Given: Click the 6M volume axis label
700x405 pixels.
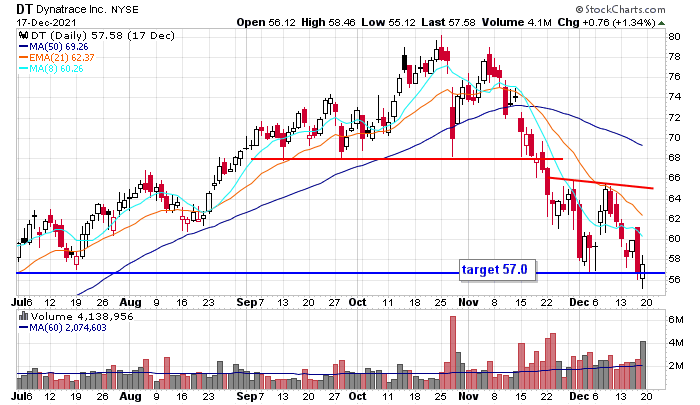Looking at the screenshot, I should pyautogui.click(x=676, y=320).
